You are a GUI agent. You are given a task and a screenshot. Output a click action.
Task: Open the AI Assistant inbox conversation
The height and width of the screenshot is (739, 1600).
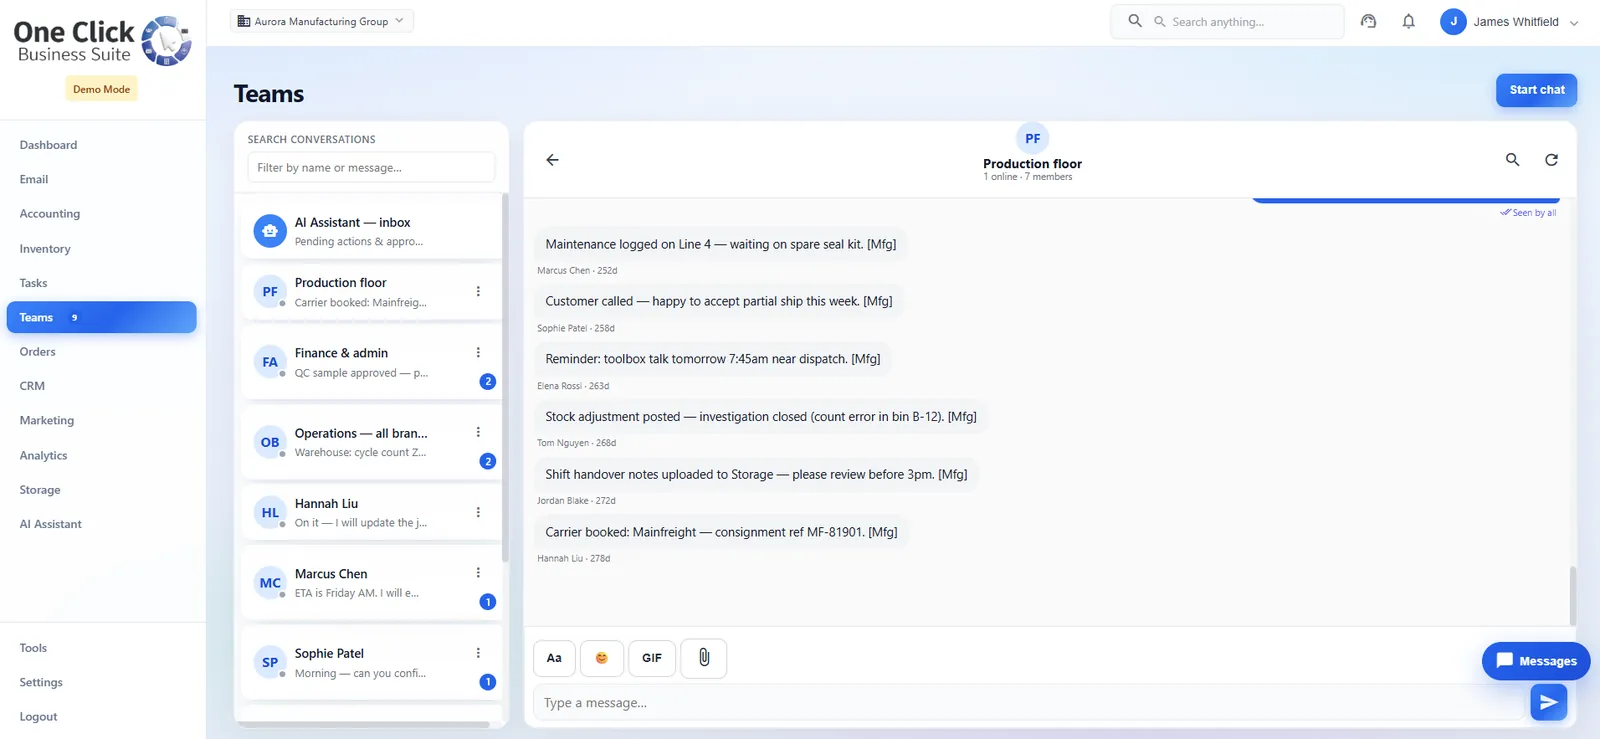click(371, 231)
